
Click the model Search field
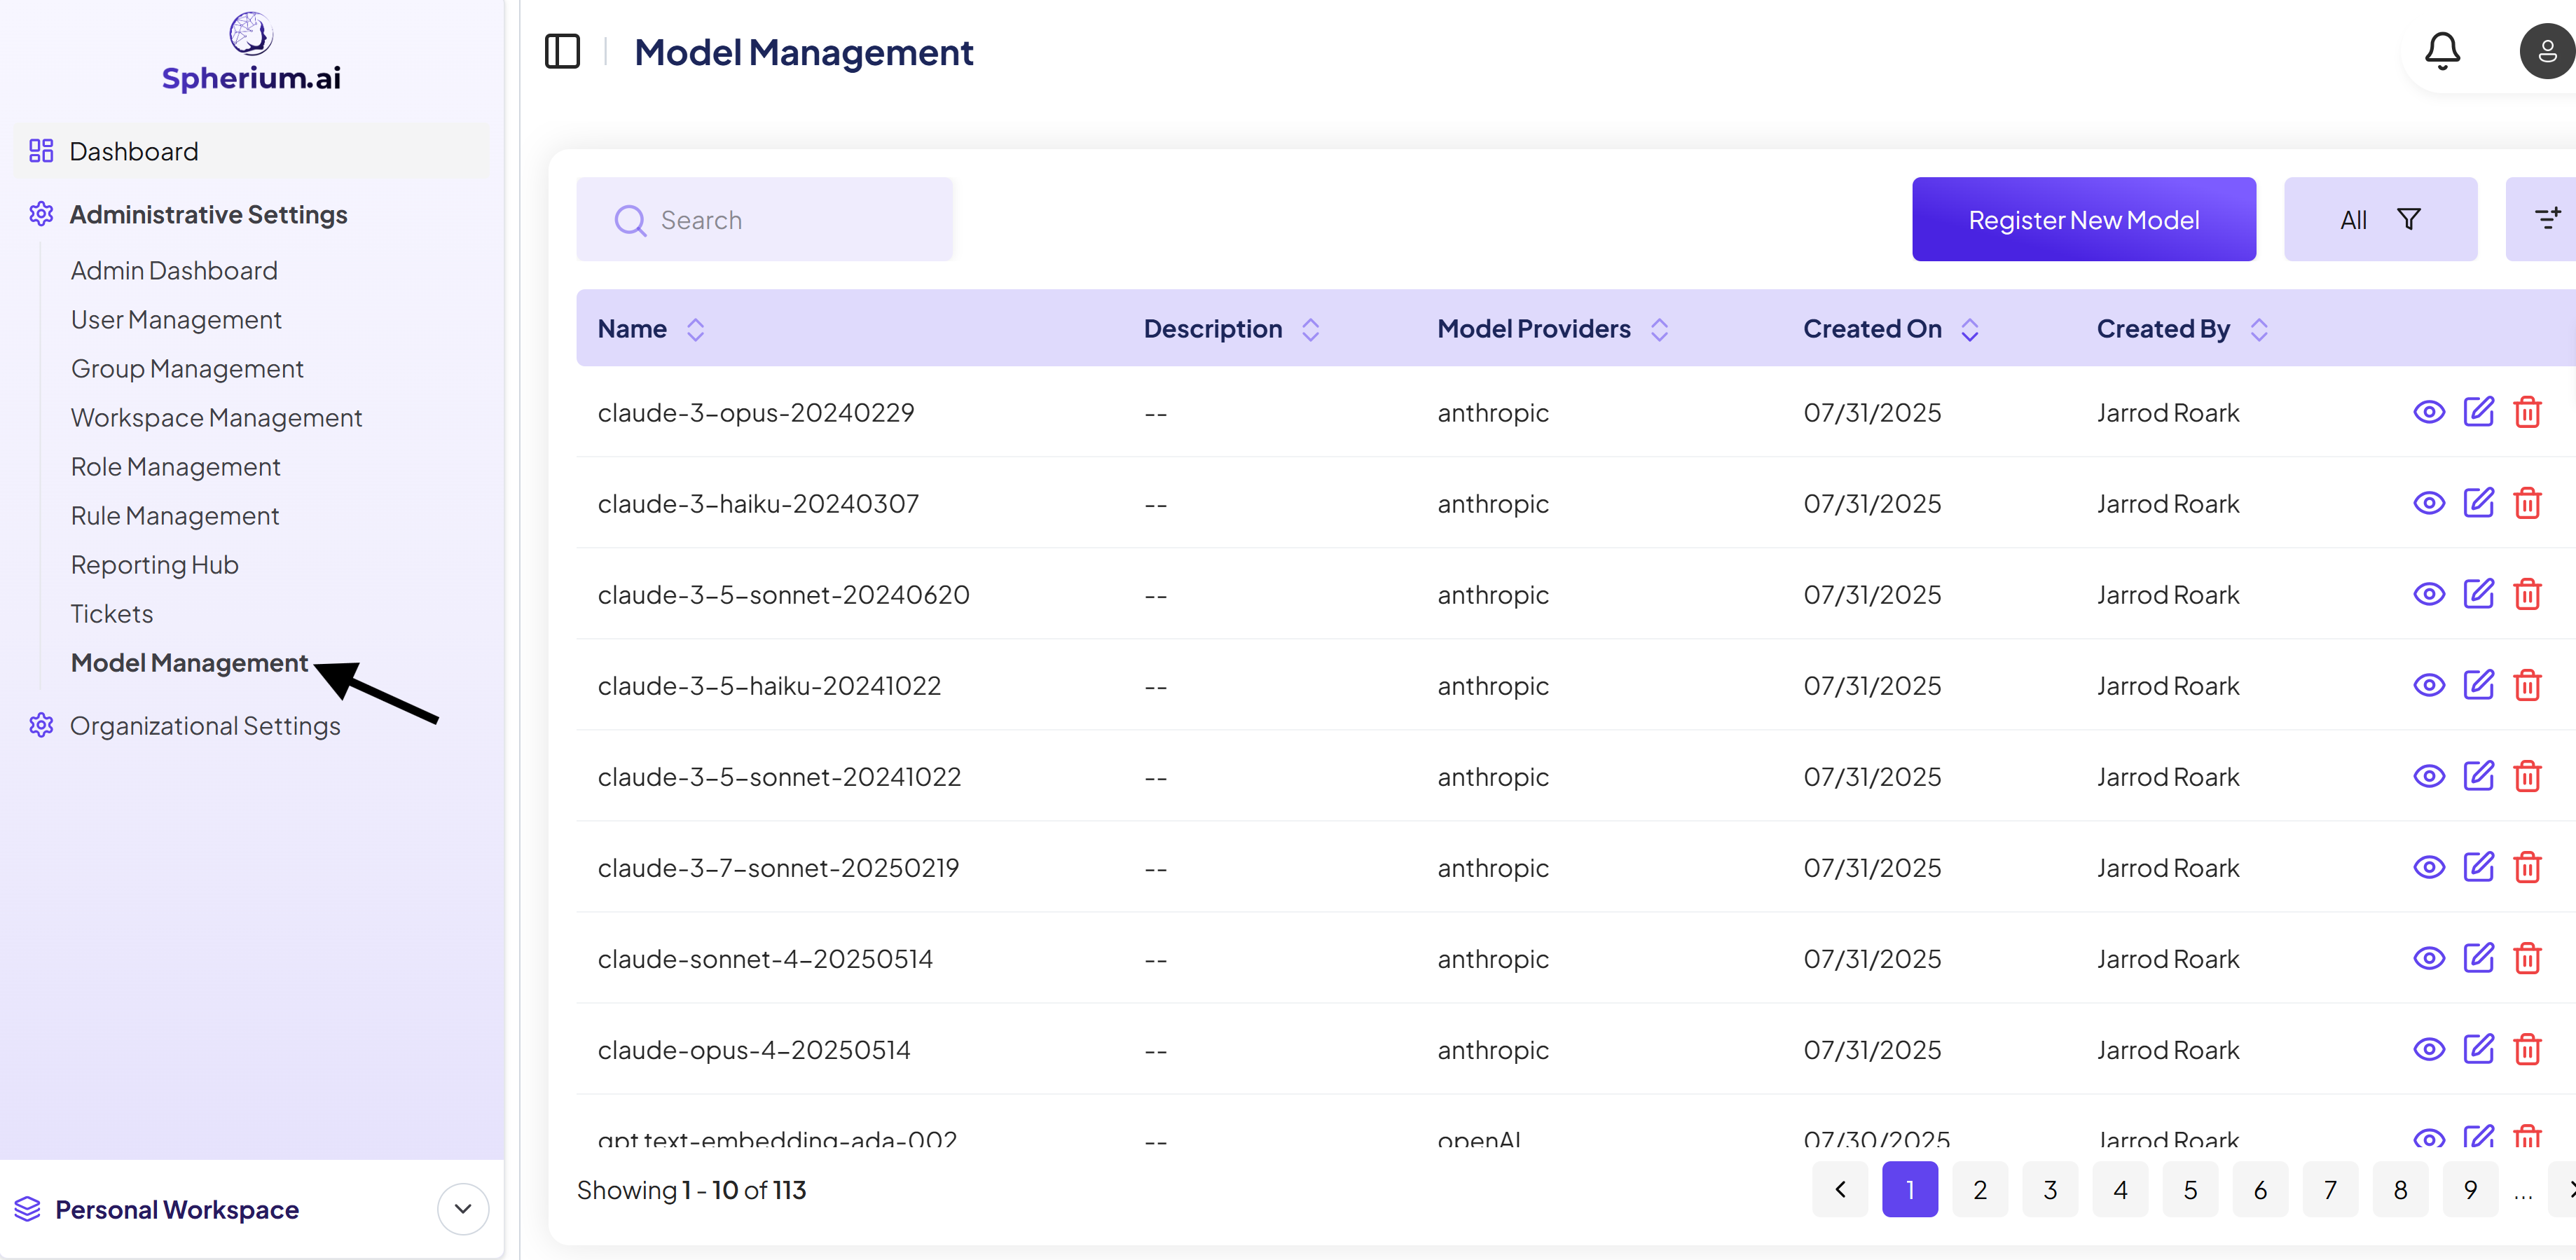[765, 219]
